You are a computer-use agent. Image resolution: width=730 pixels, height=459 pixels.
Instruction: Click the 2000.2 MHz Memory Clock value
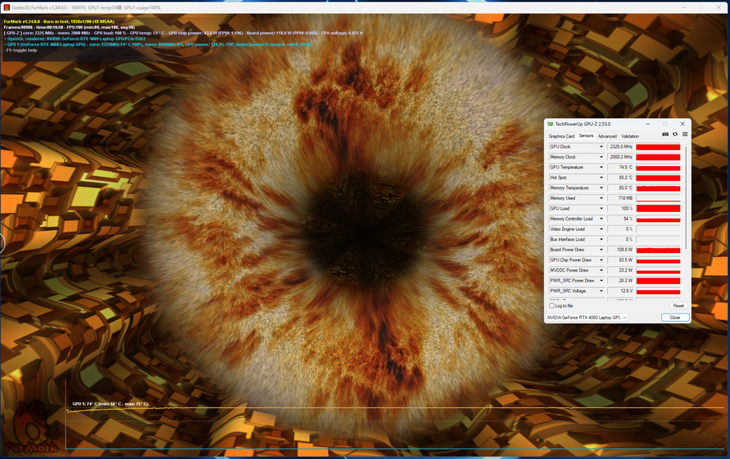click(x=621, y=157)
